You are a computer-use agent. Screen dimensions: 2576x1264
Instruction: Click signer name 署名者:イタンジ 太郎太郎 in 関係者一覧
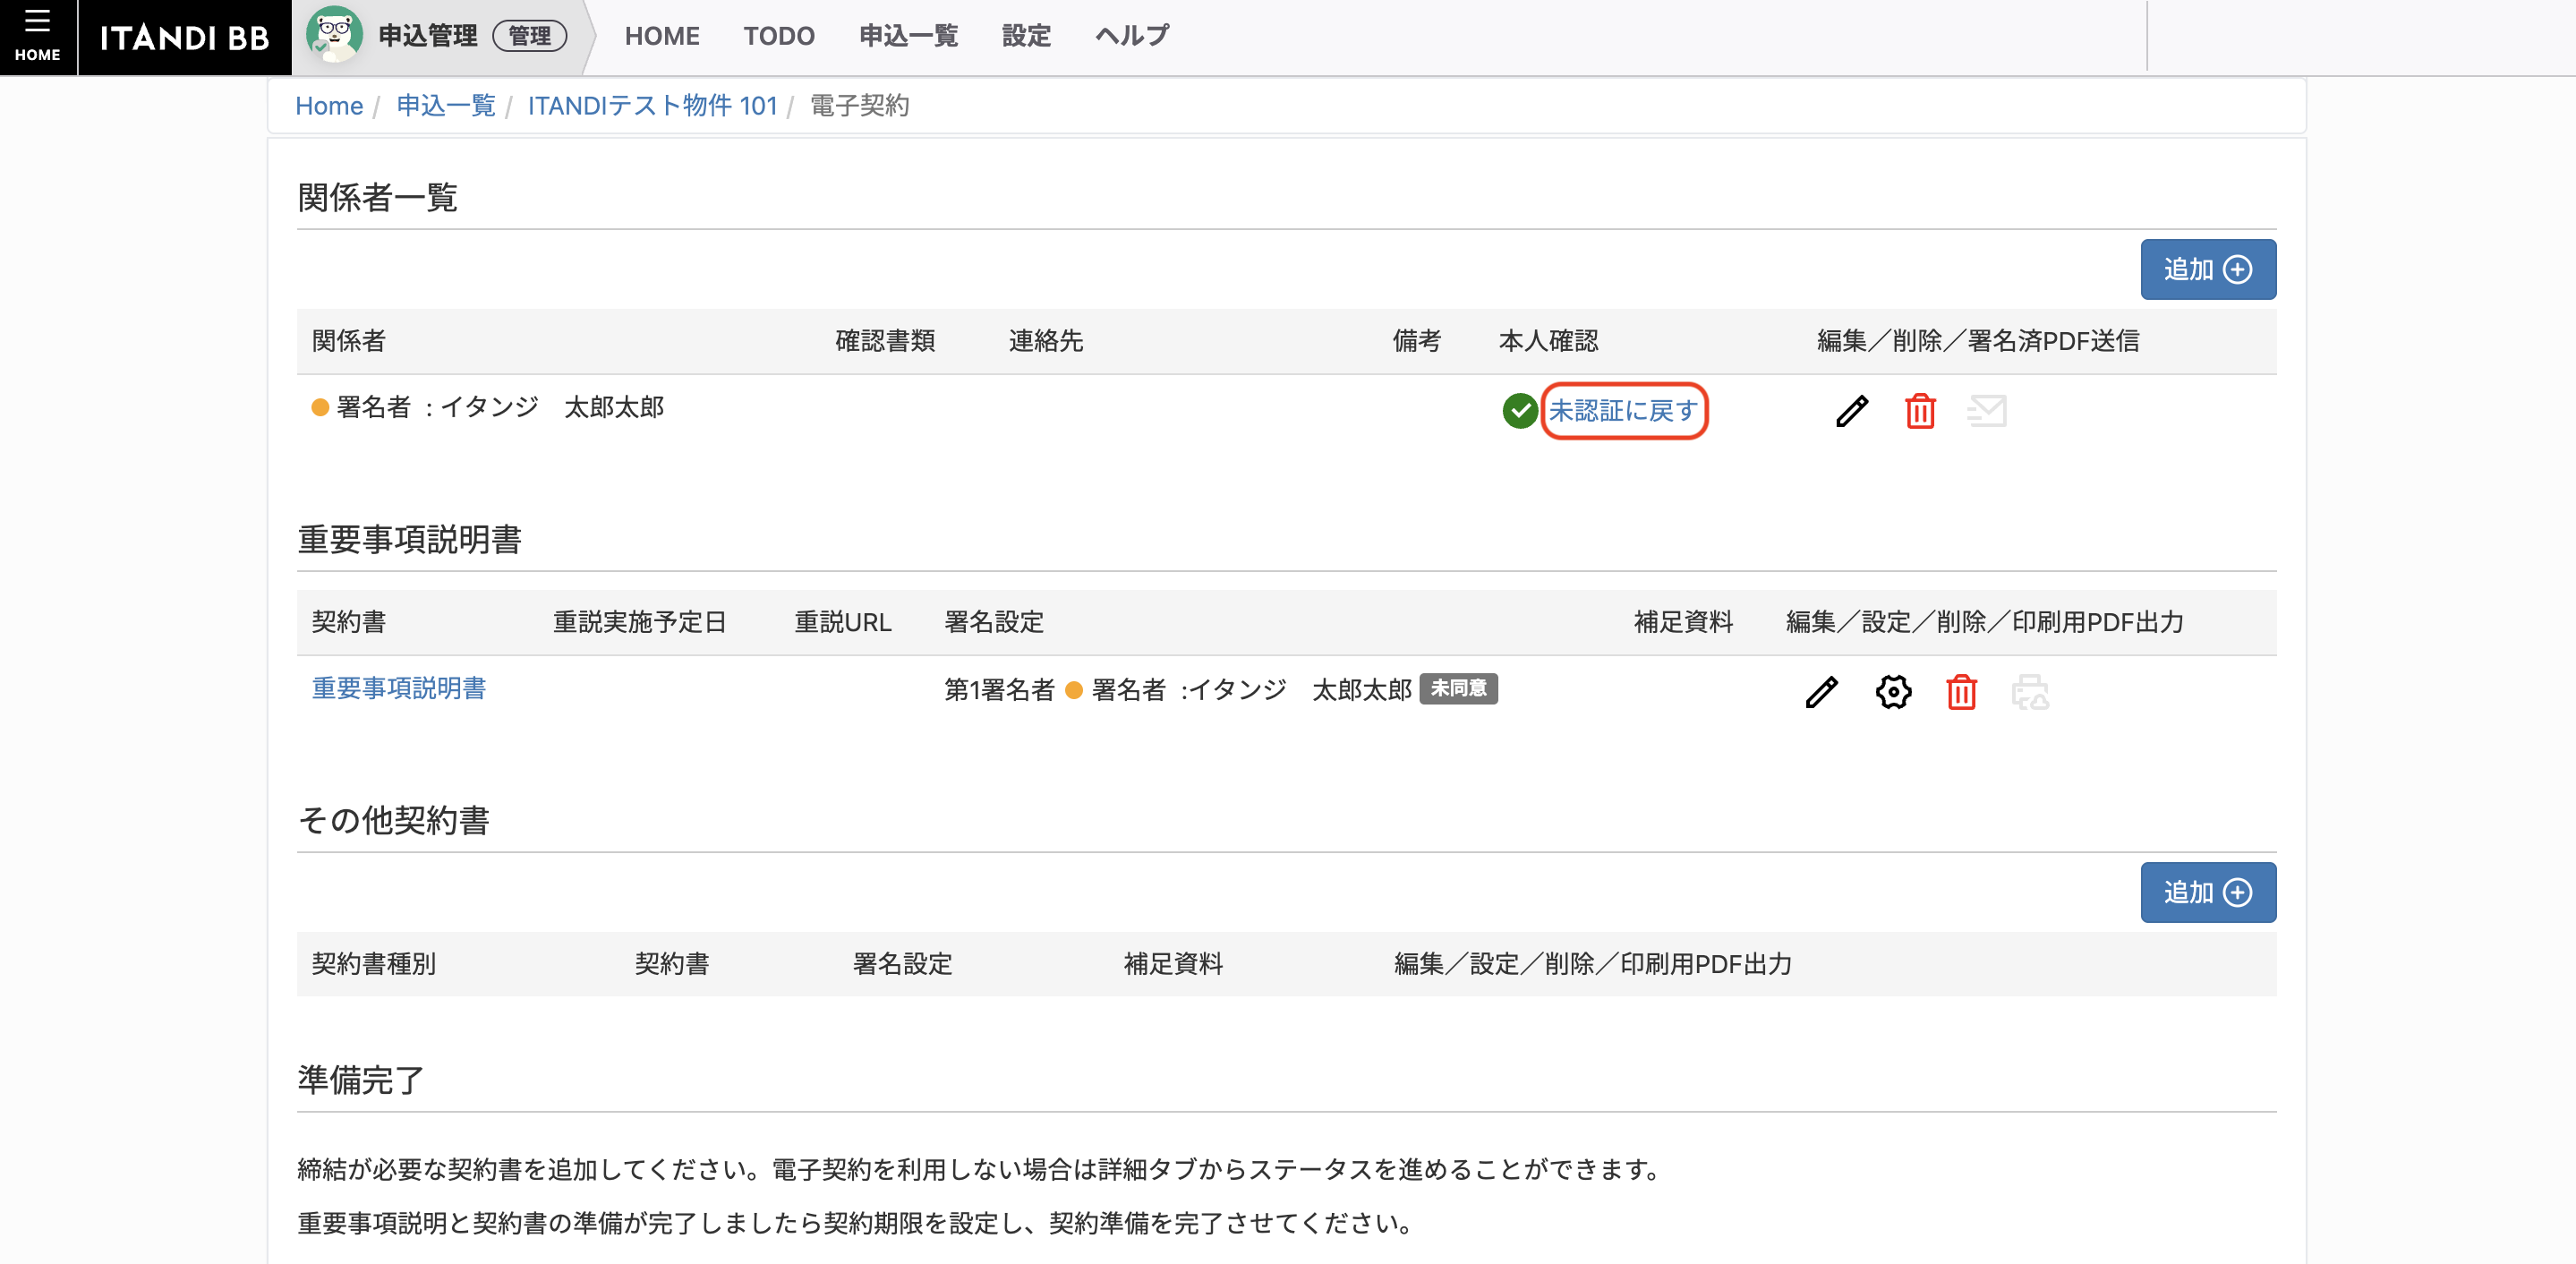click(500, 407)
